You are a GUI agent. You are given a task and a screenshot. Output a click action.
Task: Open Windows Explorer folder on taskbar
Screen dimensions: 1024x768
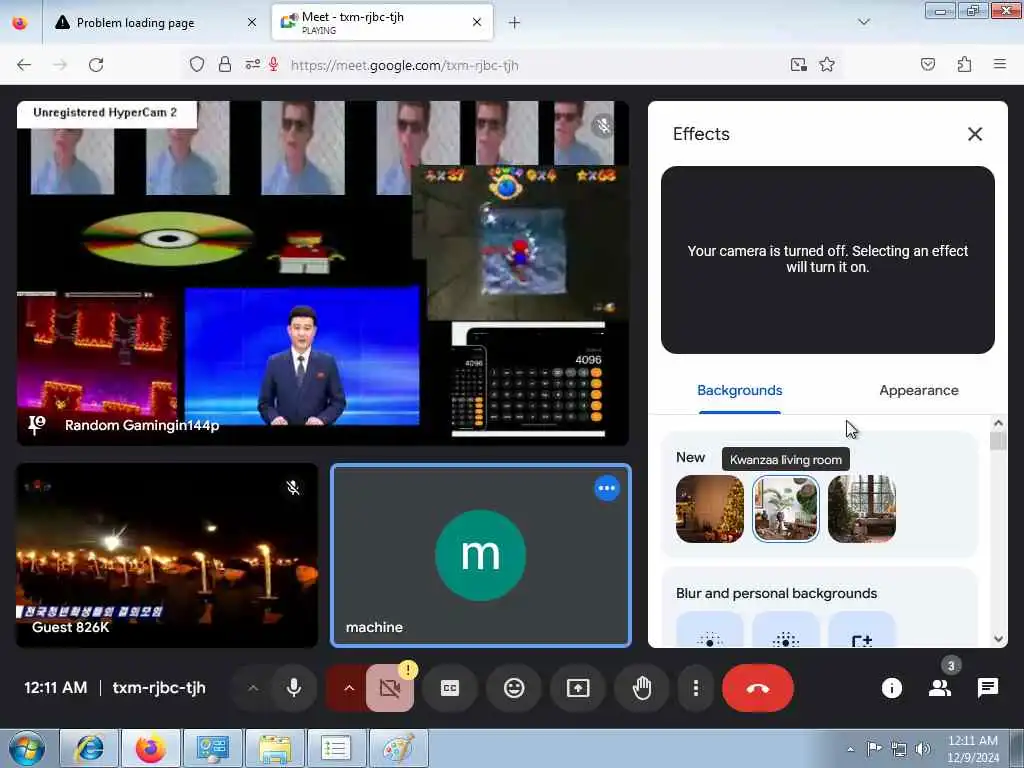pyautogui.click(x=275, y=748)
